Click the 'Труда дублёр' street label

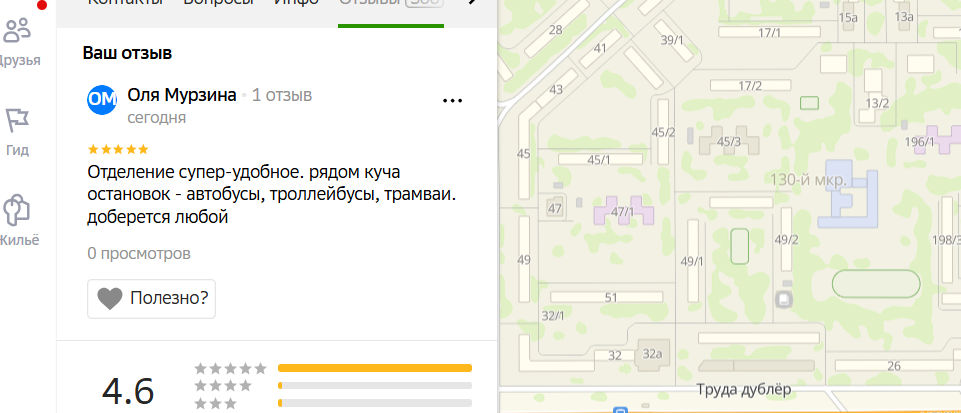coord(744,389)
